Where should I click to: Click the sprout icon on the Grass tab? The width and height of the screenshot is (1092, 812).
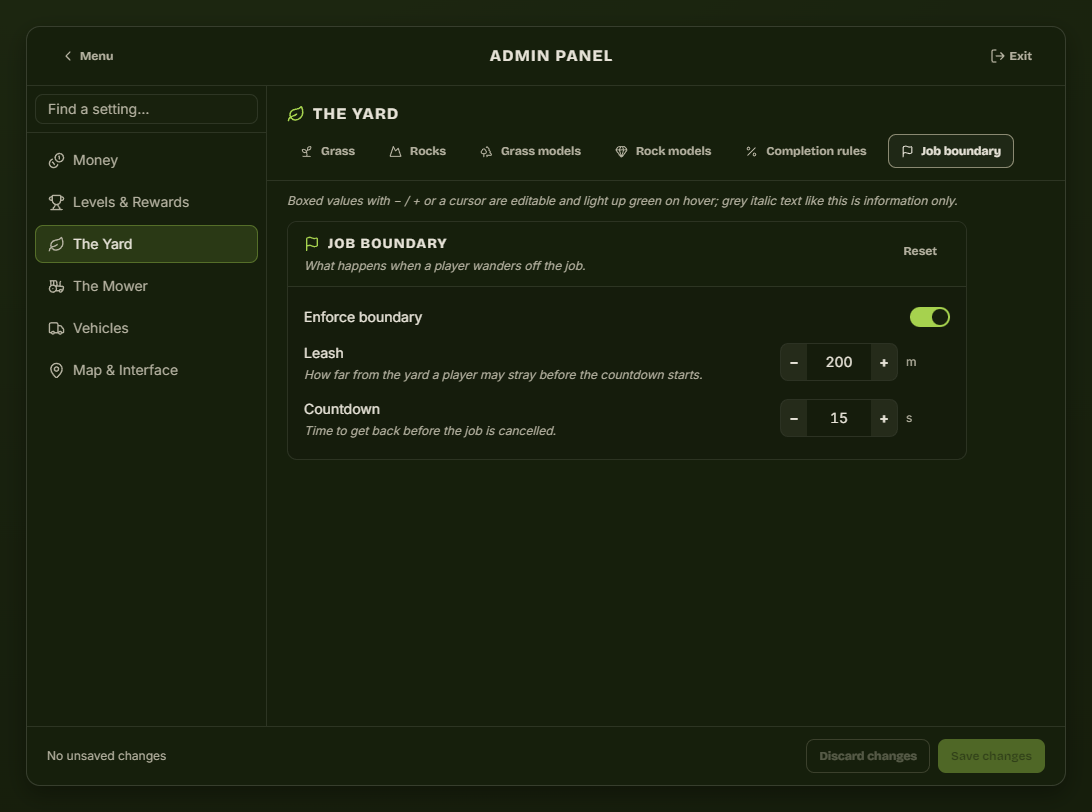pos(306,151)
